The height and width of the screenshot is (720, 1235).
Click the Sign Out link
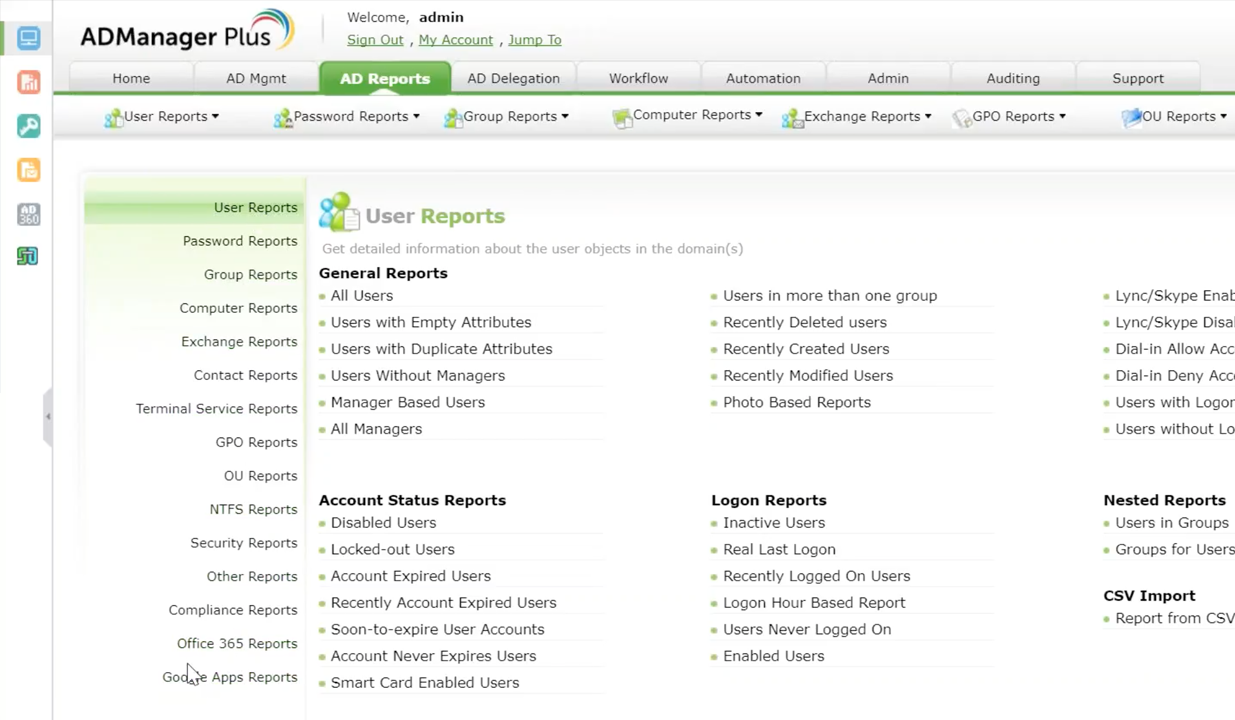(x=375, y=40)
